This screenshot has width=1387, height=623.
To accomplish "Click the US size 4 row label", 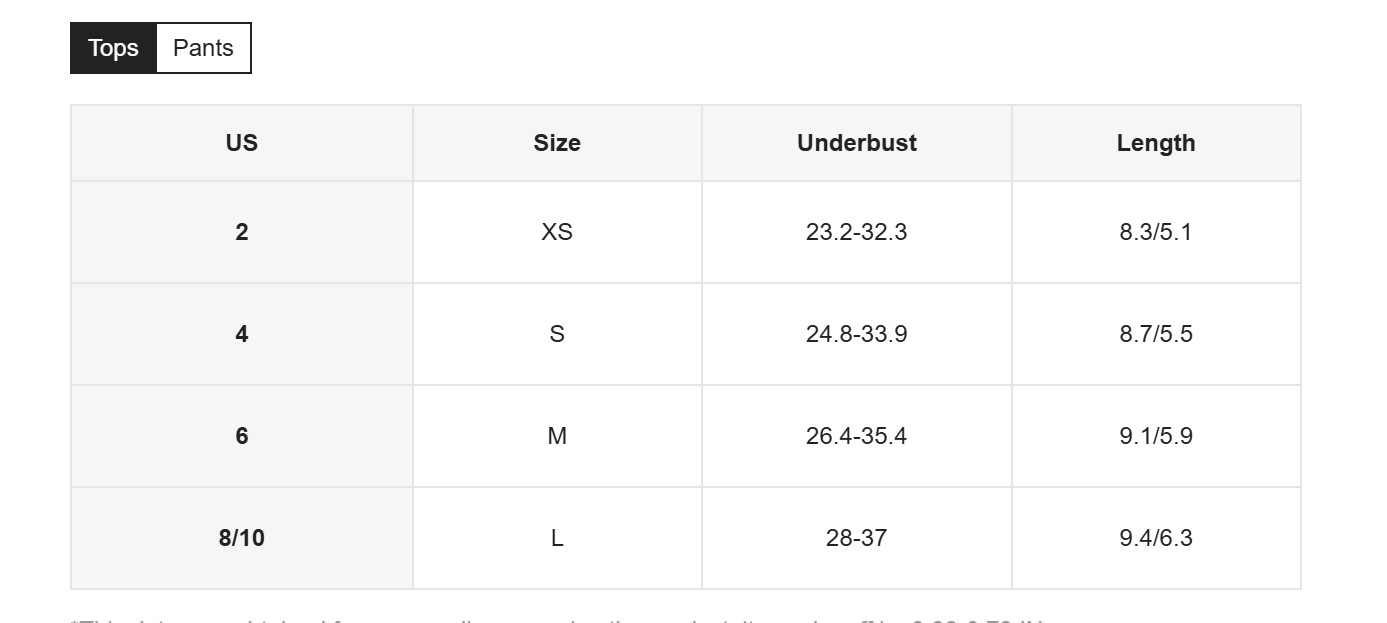I will (x=242, y=334).
